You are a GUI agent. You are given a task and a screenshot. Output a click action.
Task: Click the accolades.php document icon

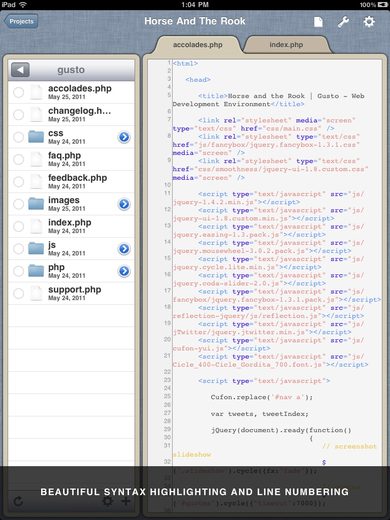(x=36, y=92)
